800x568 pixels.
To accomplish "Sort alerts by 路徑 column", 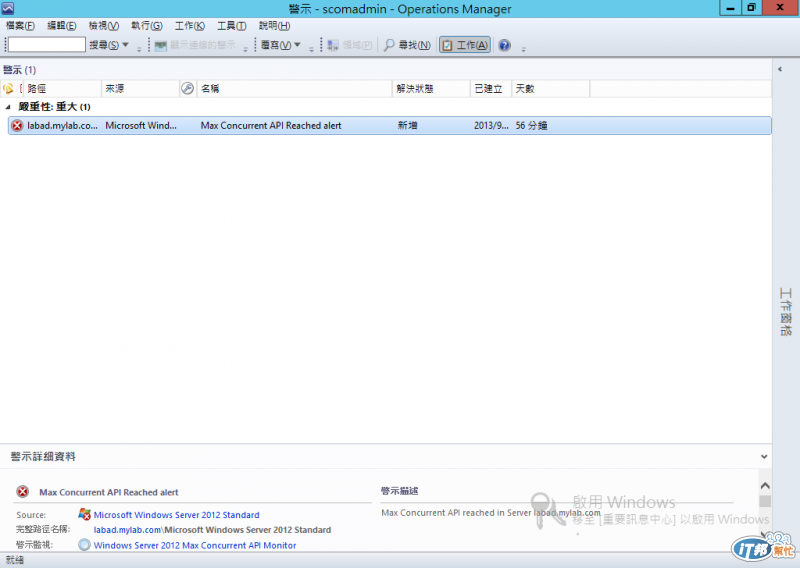I will pyautogui.click(x=62, y=89).
